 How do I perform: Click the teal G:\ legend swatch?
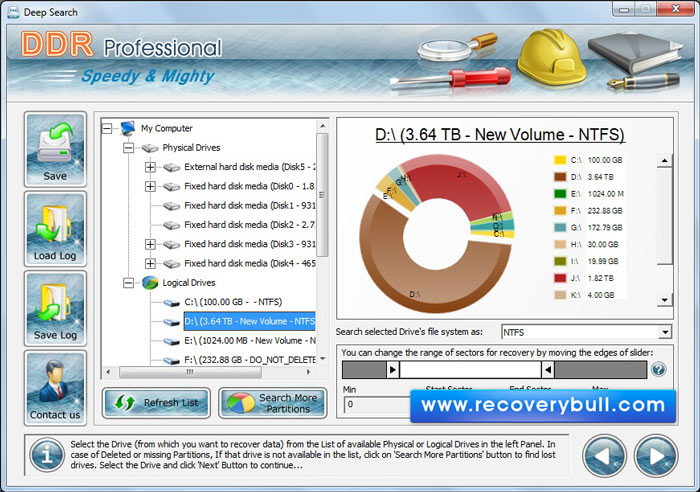(560, 228)
